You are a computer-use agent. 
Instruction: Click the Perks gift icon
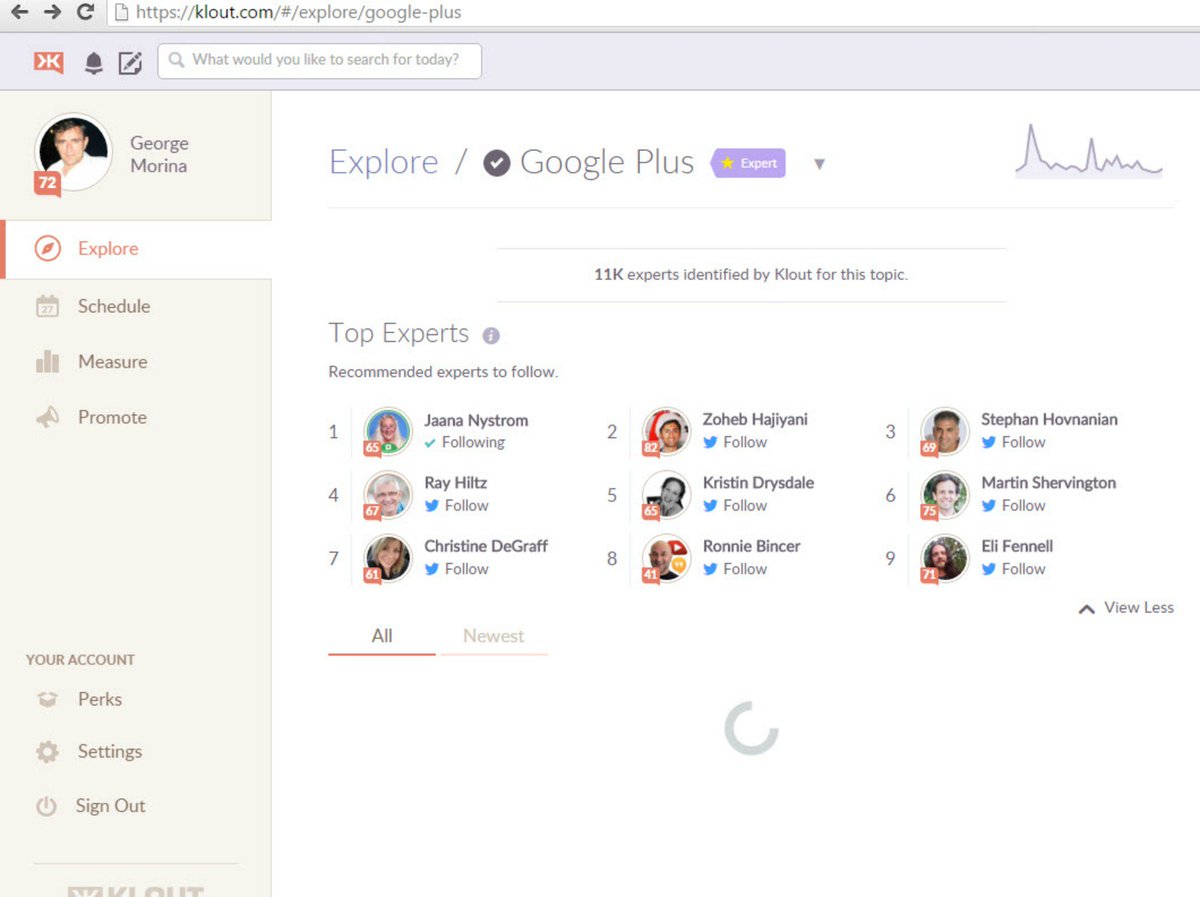(x=47, y=700)
